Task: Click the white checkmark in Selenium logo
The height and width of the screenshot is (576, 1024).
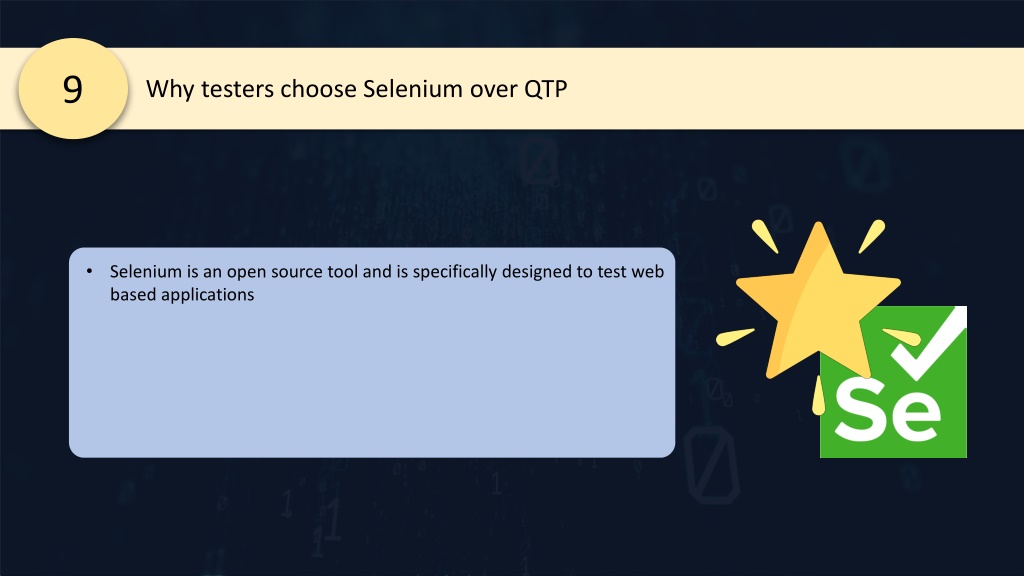Action: [x=927, y=345]
